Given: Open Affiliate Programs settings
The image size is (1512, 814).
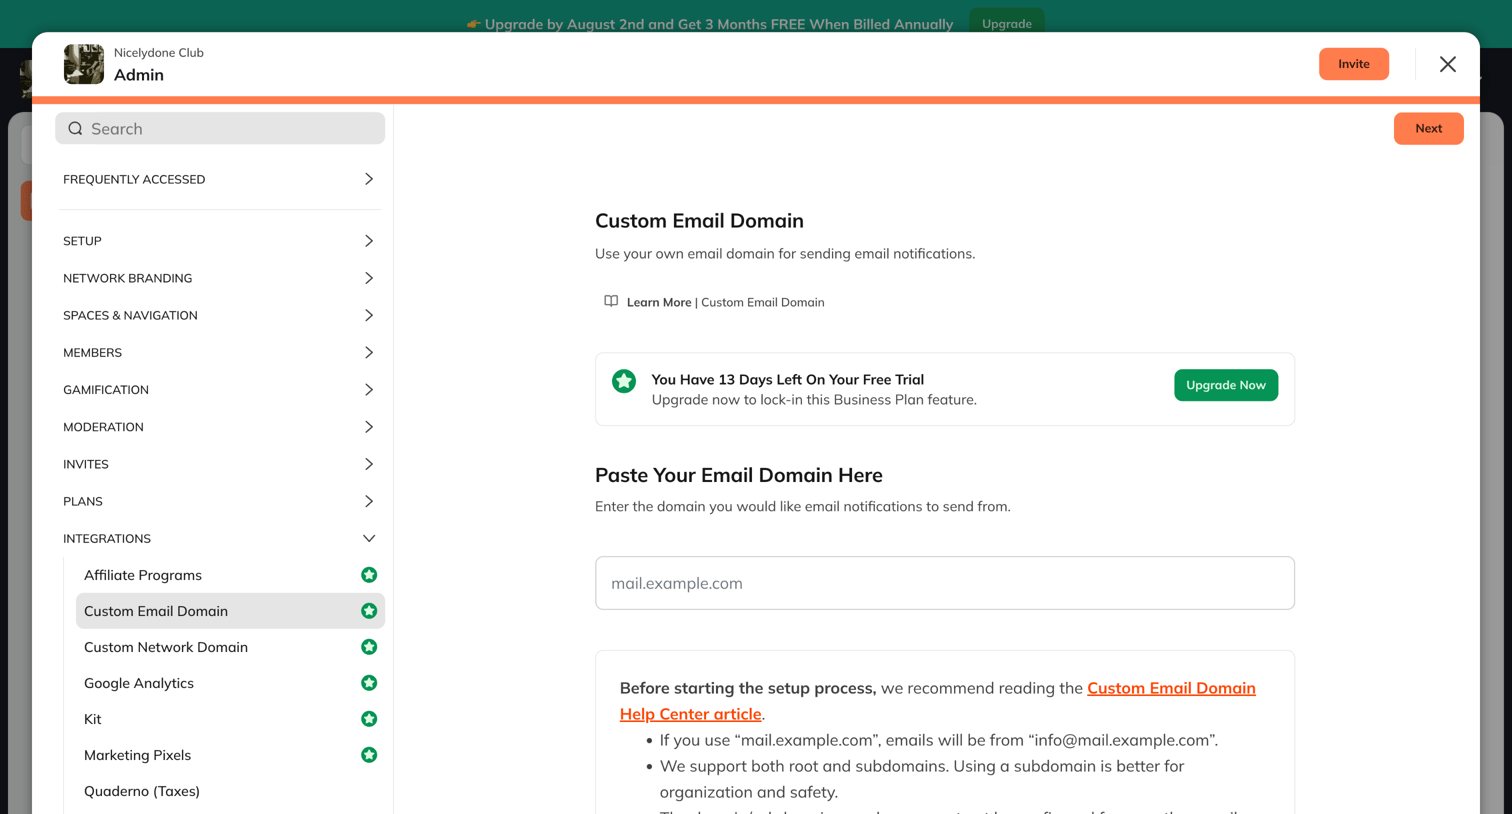Looking at the screenshot, I should coord(230,575).
